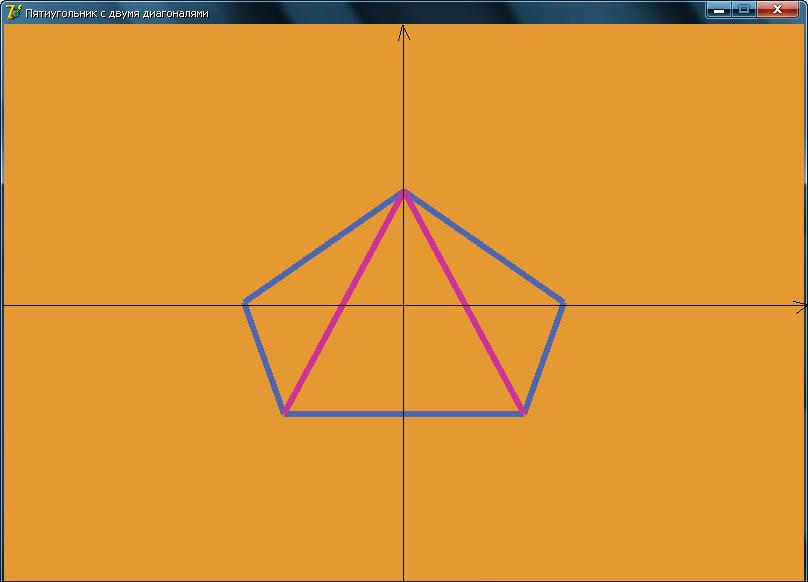Select the lower-right short blue pentagon side

pos(544,357)
